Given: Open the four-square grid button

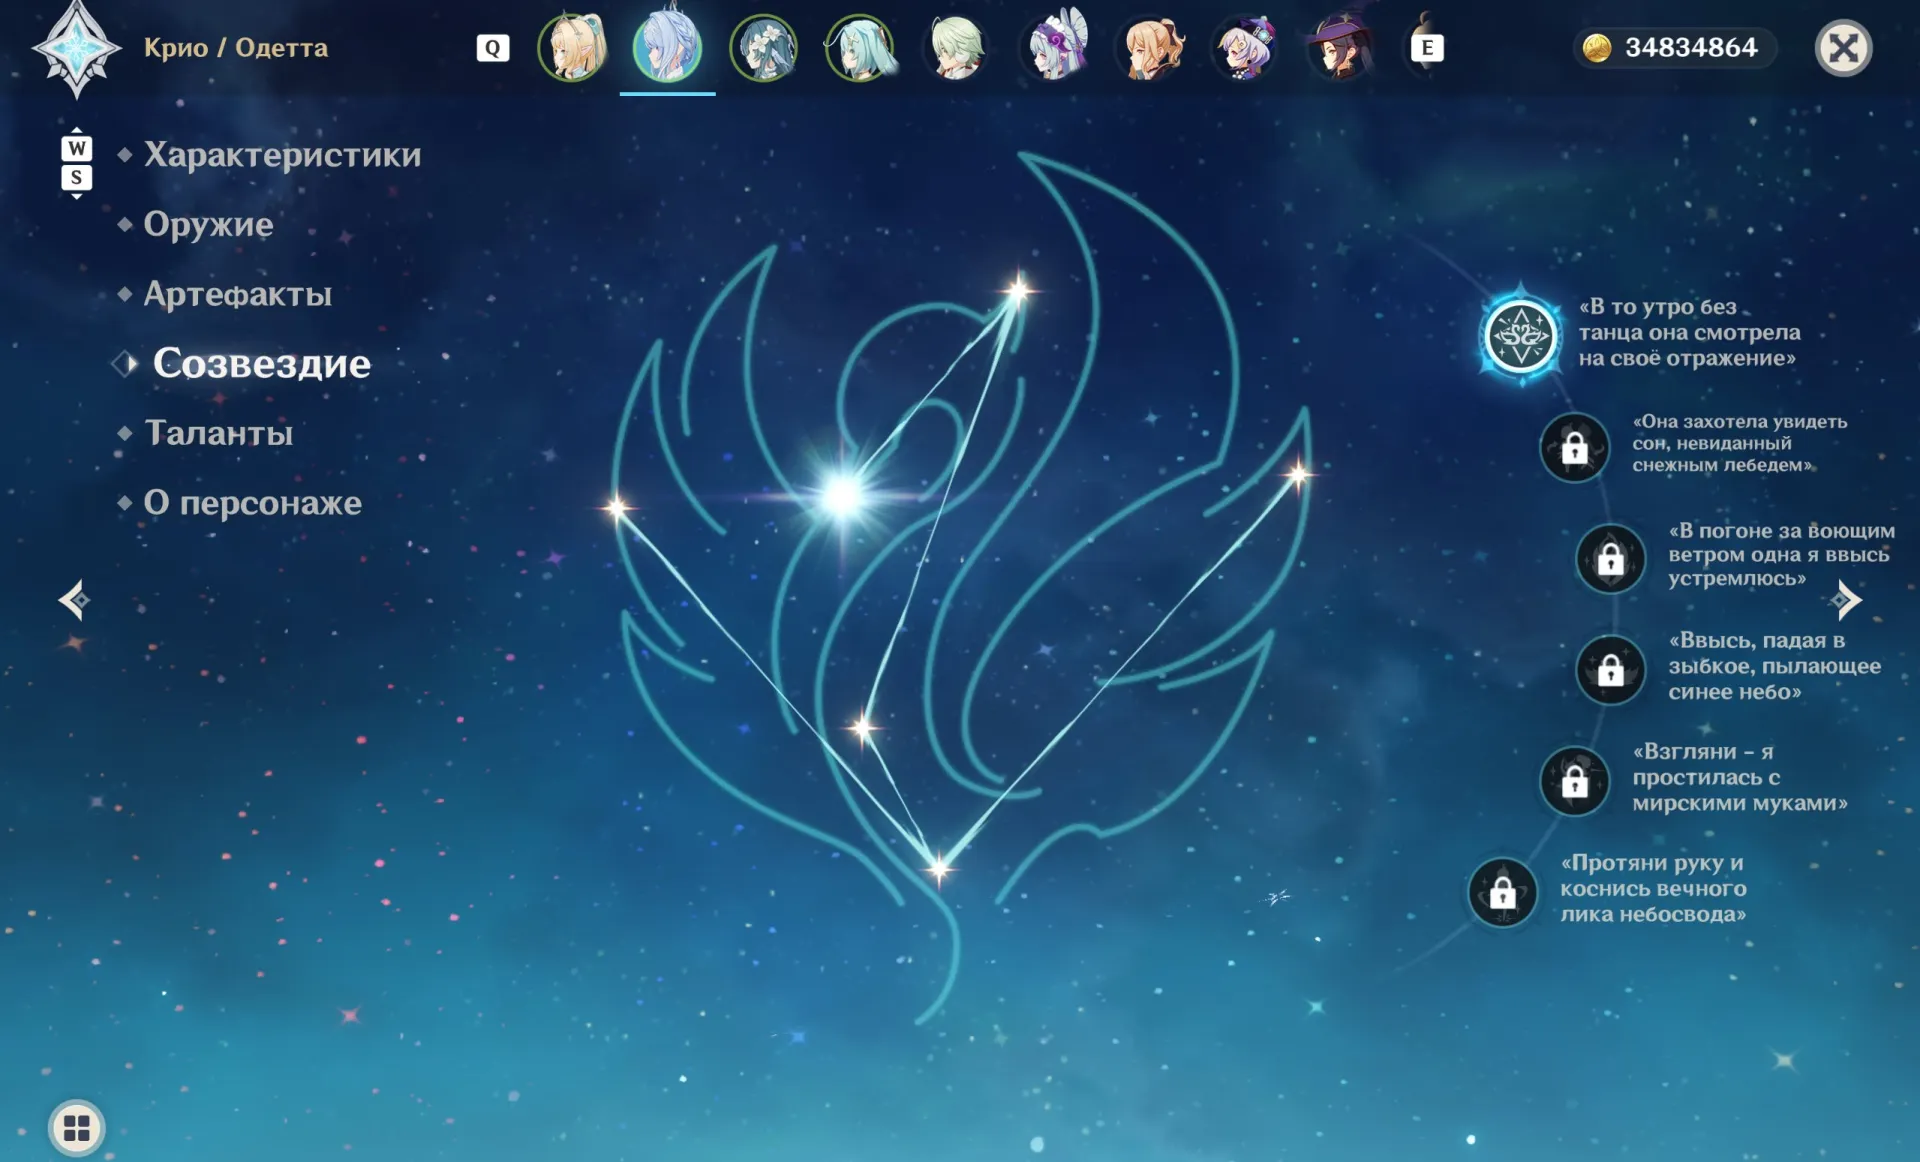Looking at the screenshot, I should [x=77, y=1128].
